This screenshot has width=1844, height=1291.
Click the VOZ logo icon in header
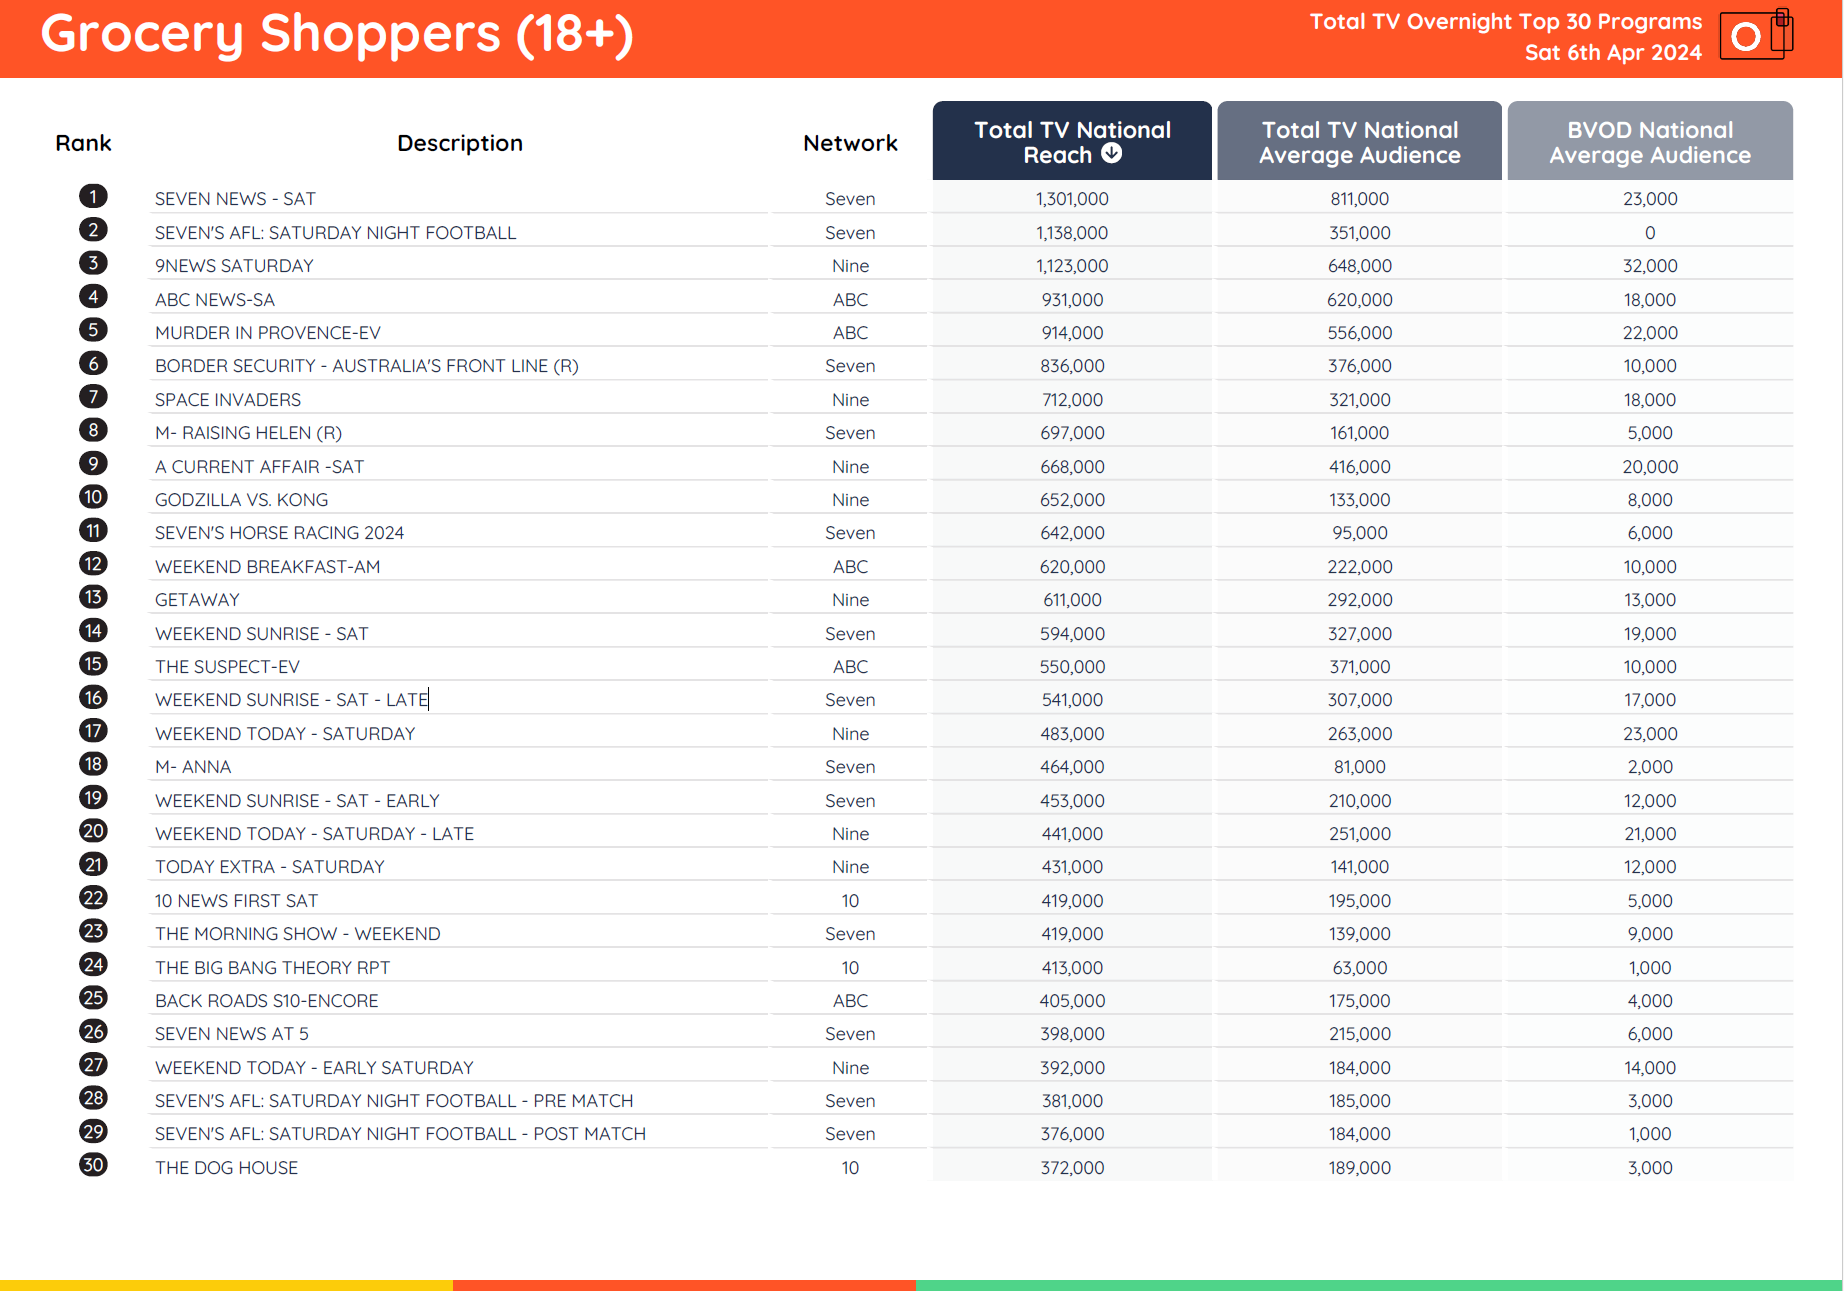1755,35
